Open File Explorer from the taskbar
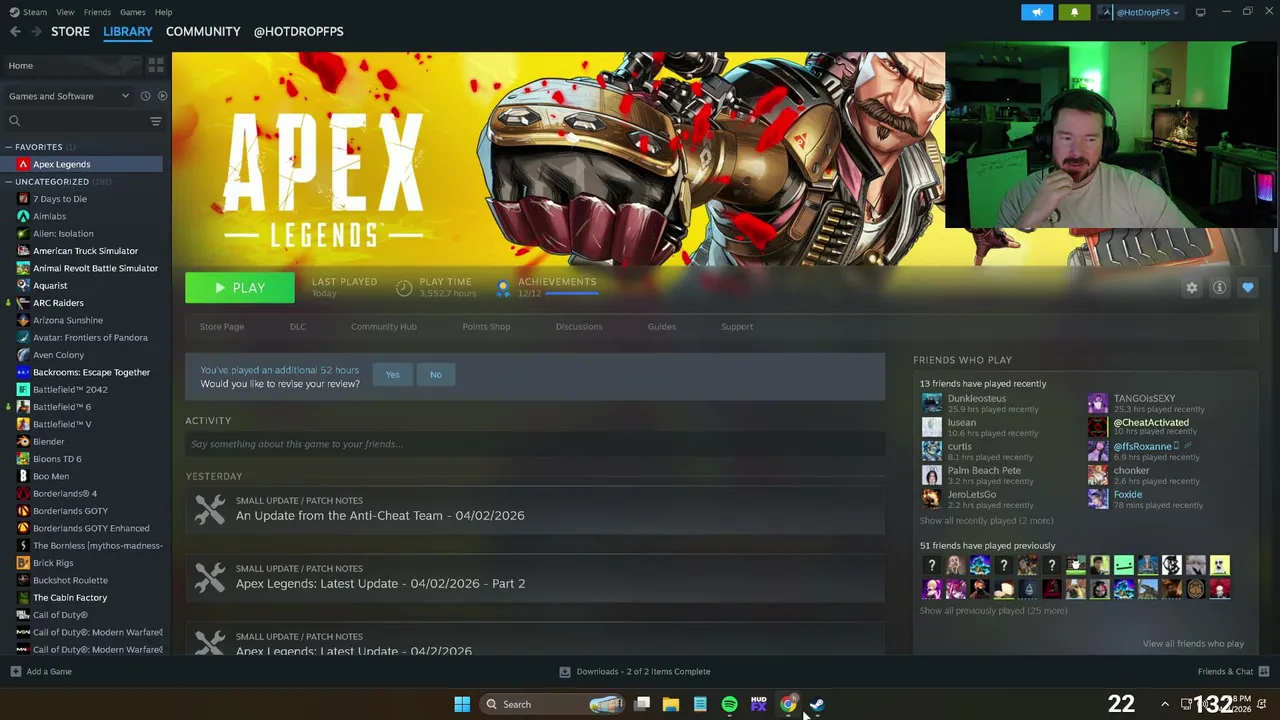This screenshot has width=1280, height=720. click(x=671, y=704)
